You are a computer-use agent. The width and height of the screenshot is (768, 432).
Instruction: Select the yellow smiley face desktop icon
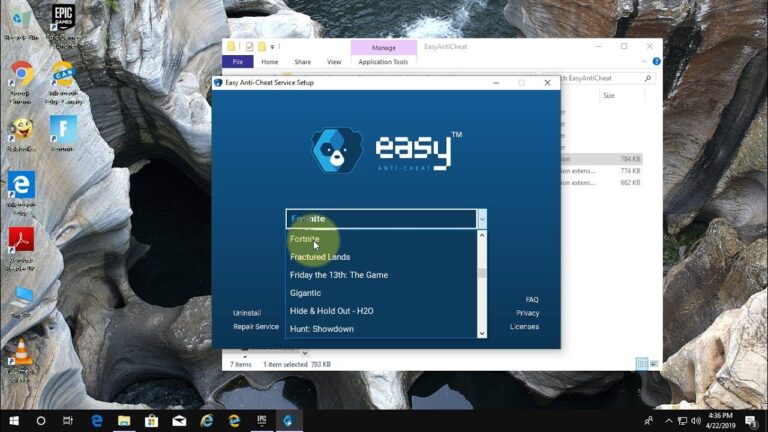(x=21, y=134)
